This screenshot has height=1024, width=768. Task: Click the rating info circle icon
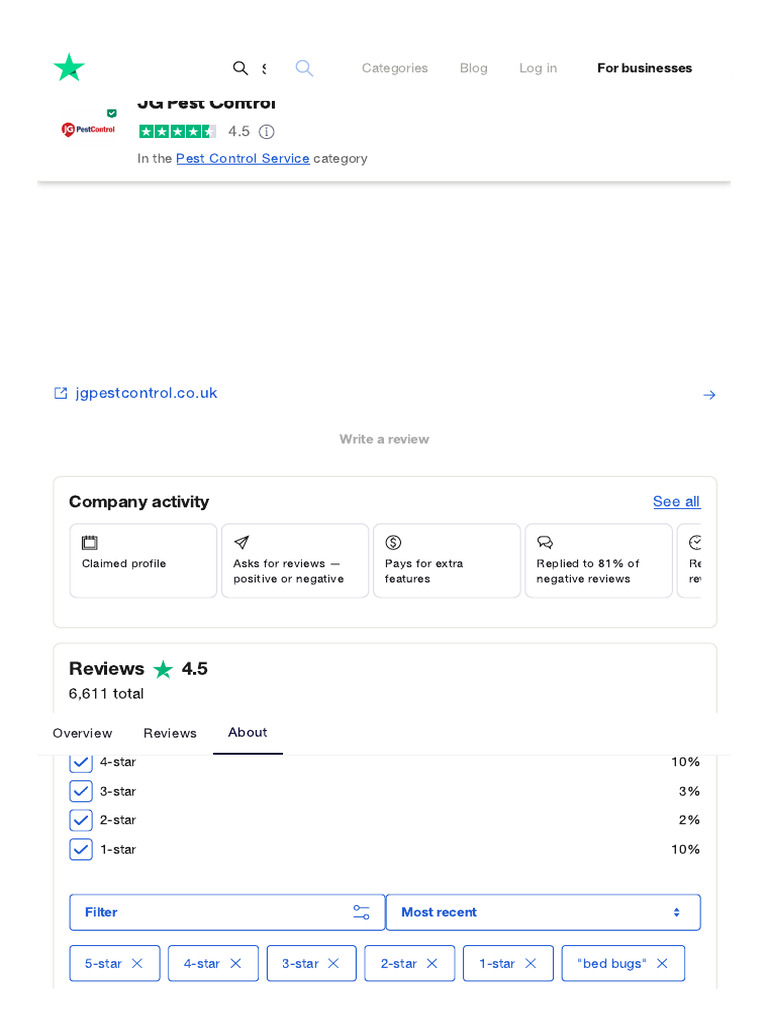click(266, 132)
